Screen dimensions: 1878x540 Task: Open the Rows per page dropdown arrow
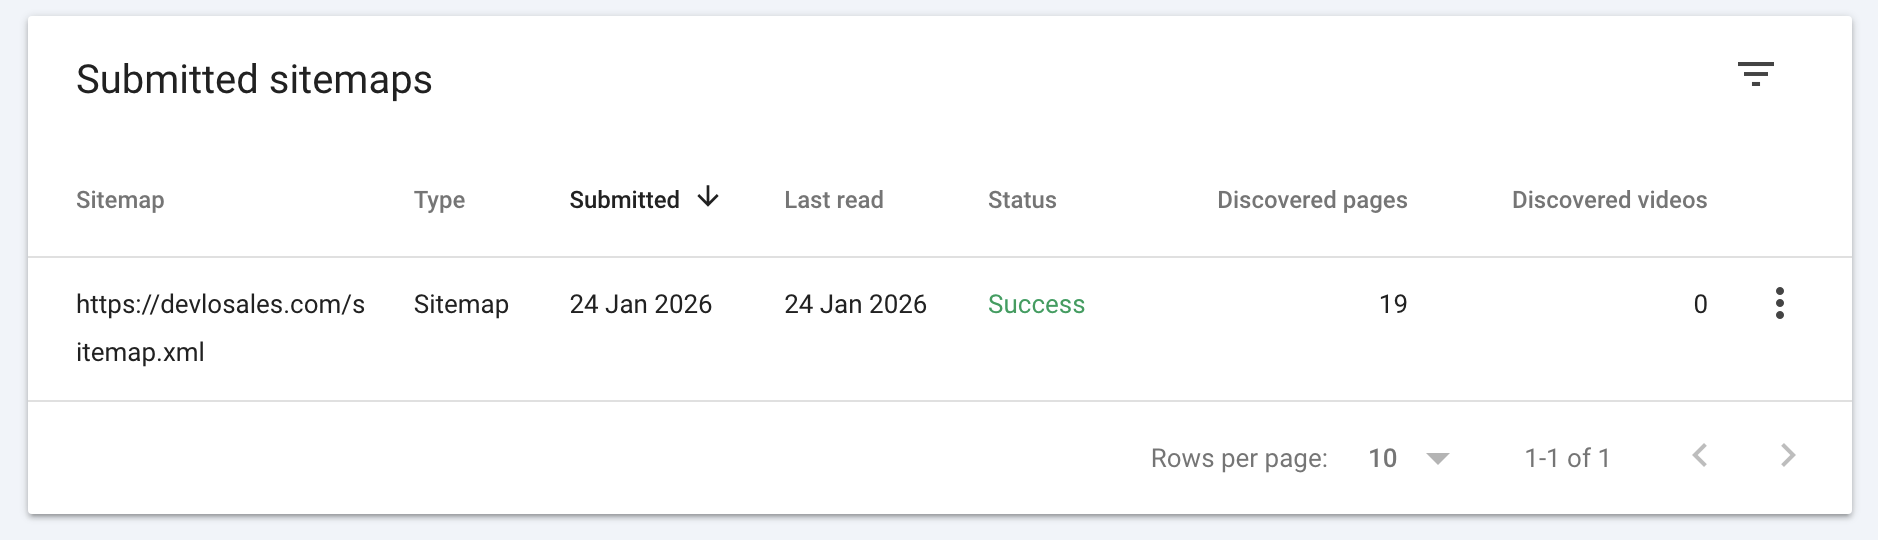[x=1437, y=458]
